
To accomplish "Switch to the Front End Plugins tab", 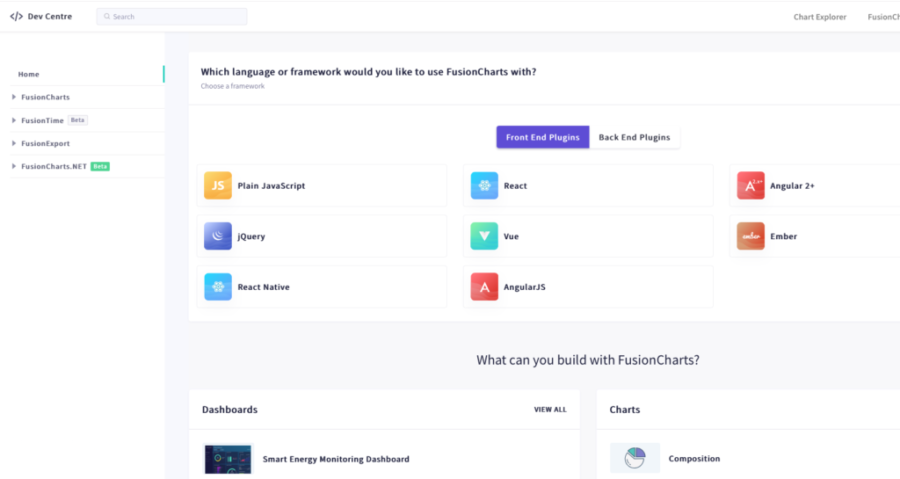I will pyautogui.click(x=542, y=137).
